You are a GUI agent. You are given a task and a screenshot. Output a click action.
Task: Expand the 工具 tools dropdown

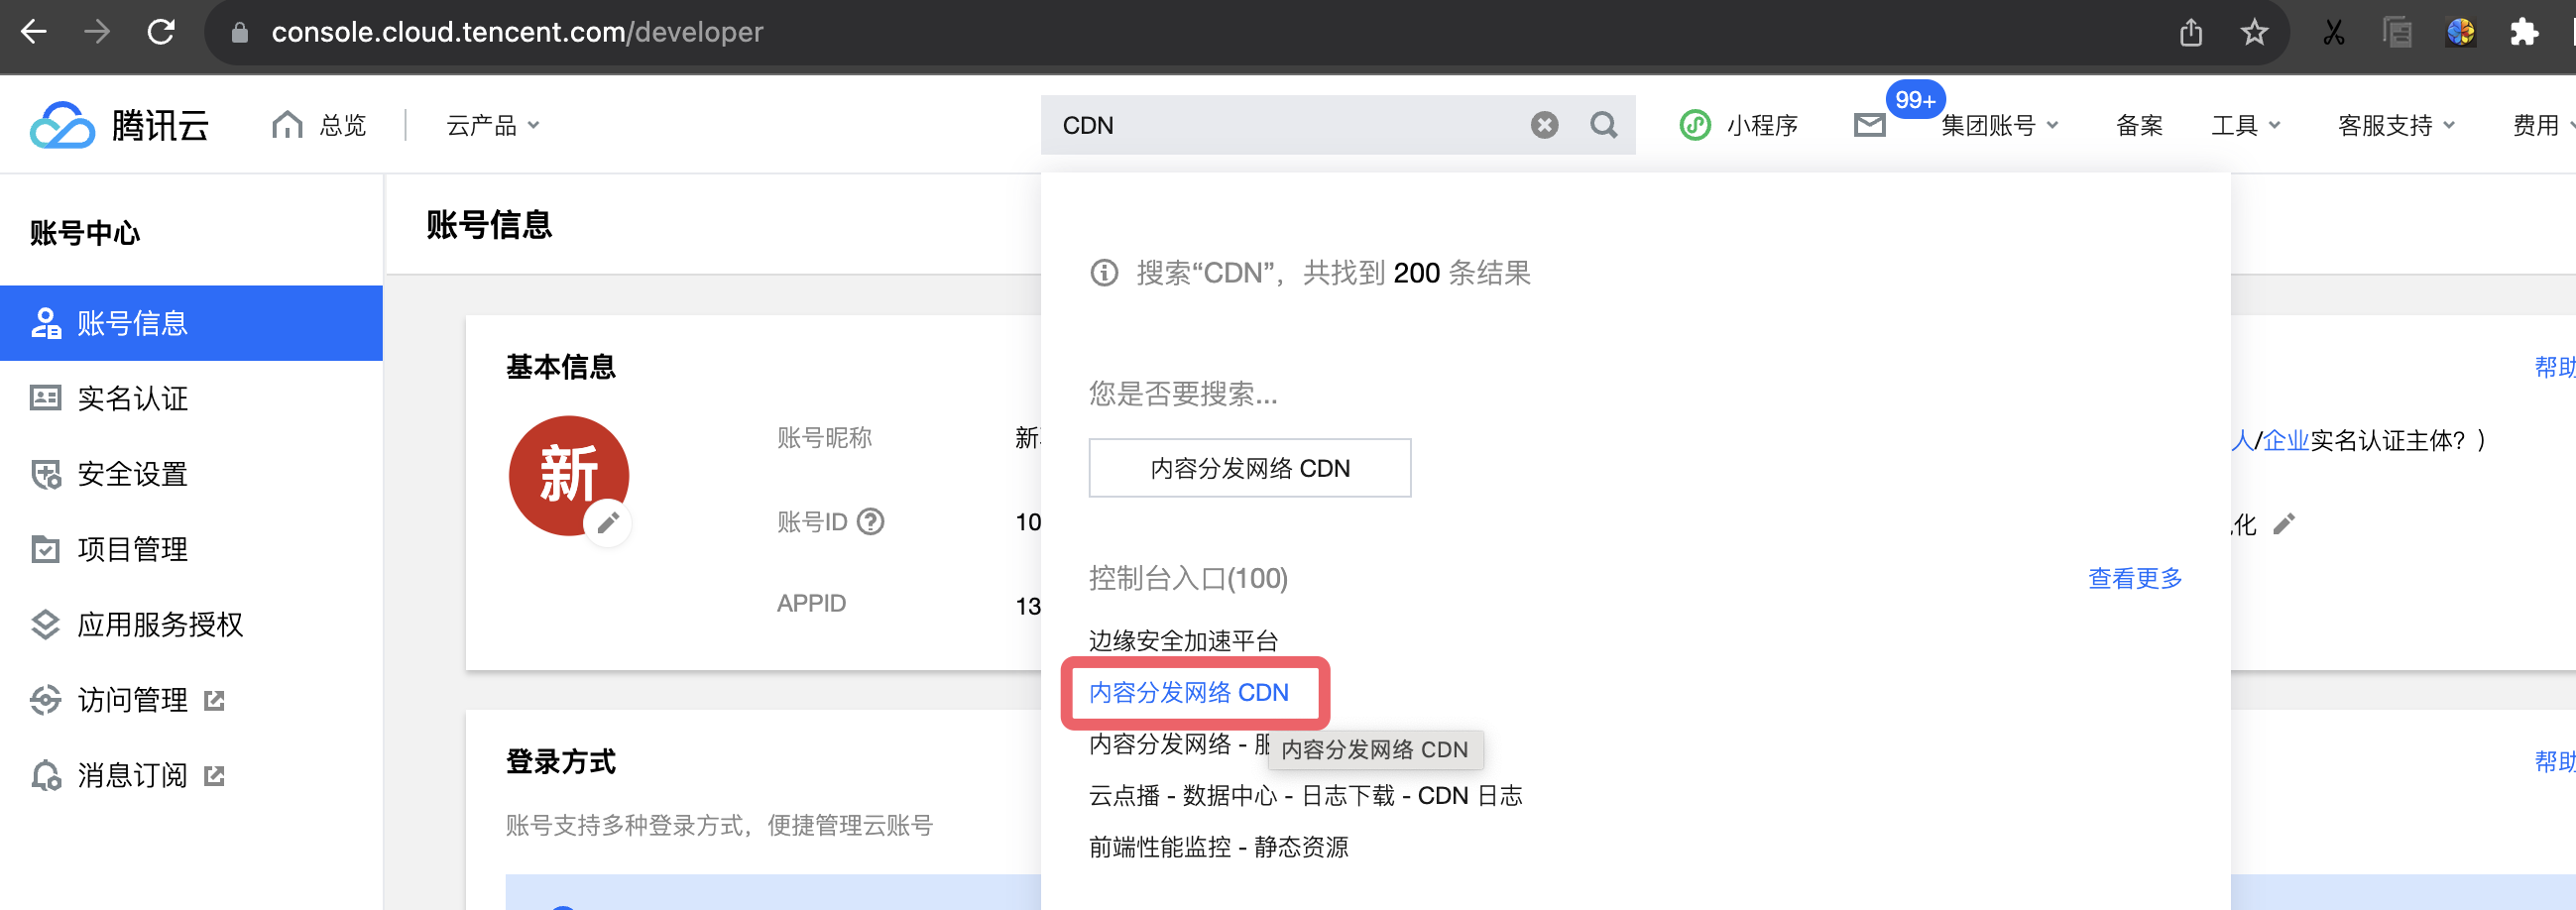2245,125
